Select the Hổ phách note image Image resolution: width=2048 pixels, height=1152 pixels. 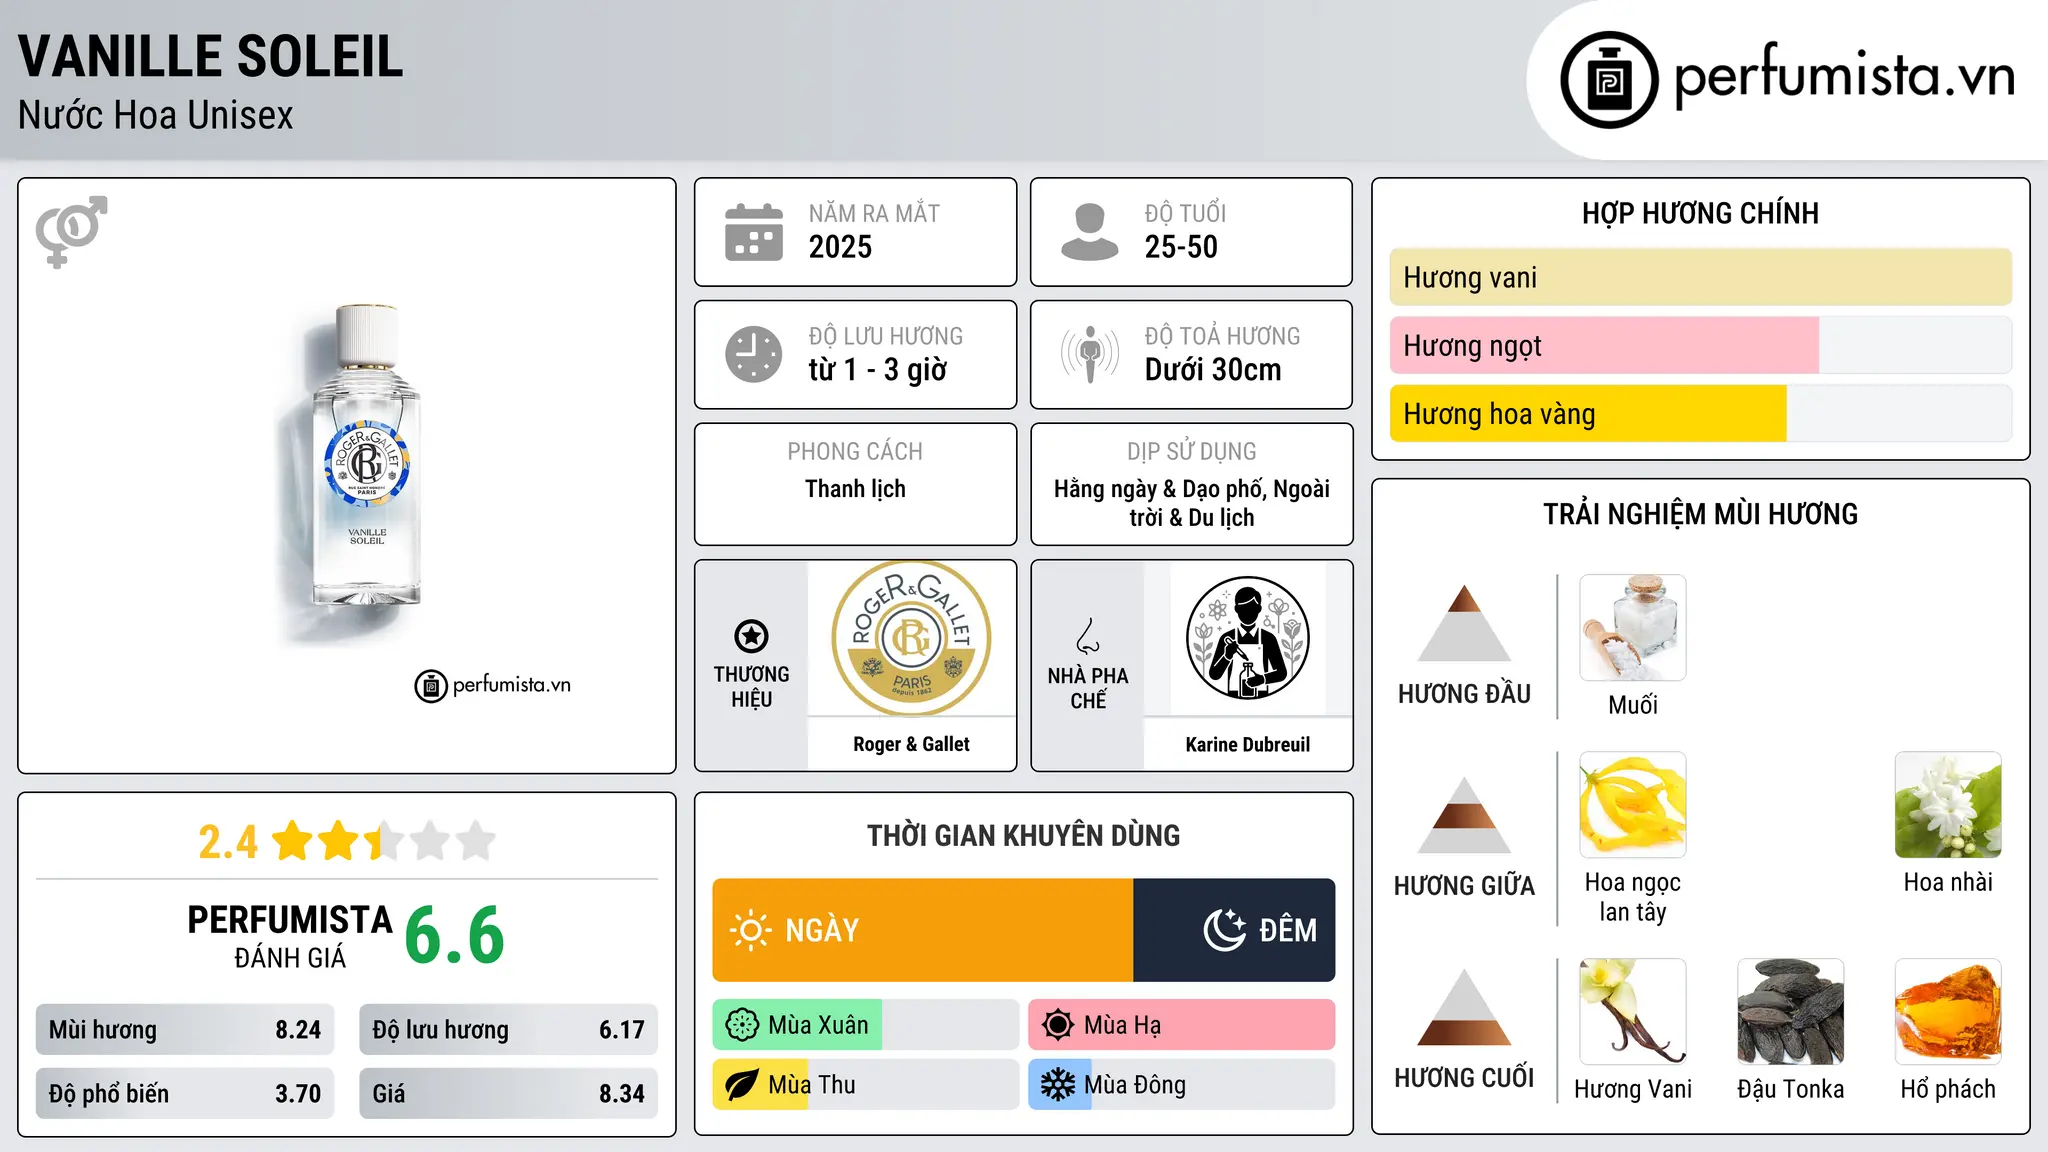1948,1012
